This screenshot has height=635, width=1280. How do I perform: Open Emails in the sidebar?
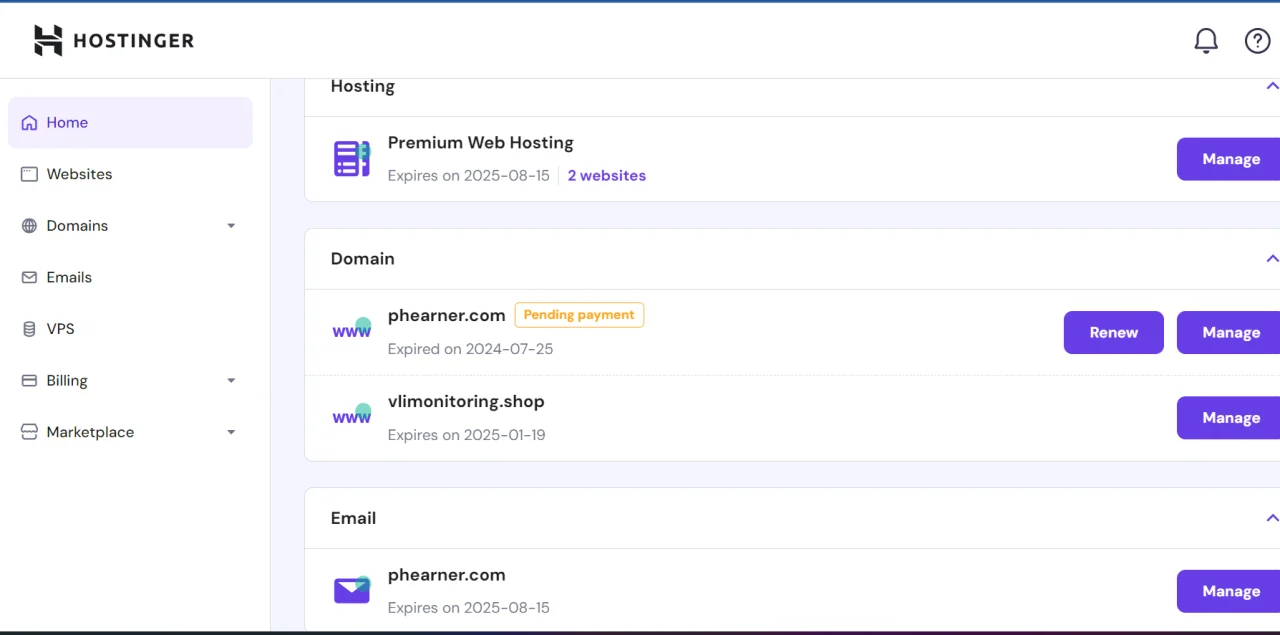pos(130,278)
